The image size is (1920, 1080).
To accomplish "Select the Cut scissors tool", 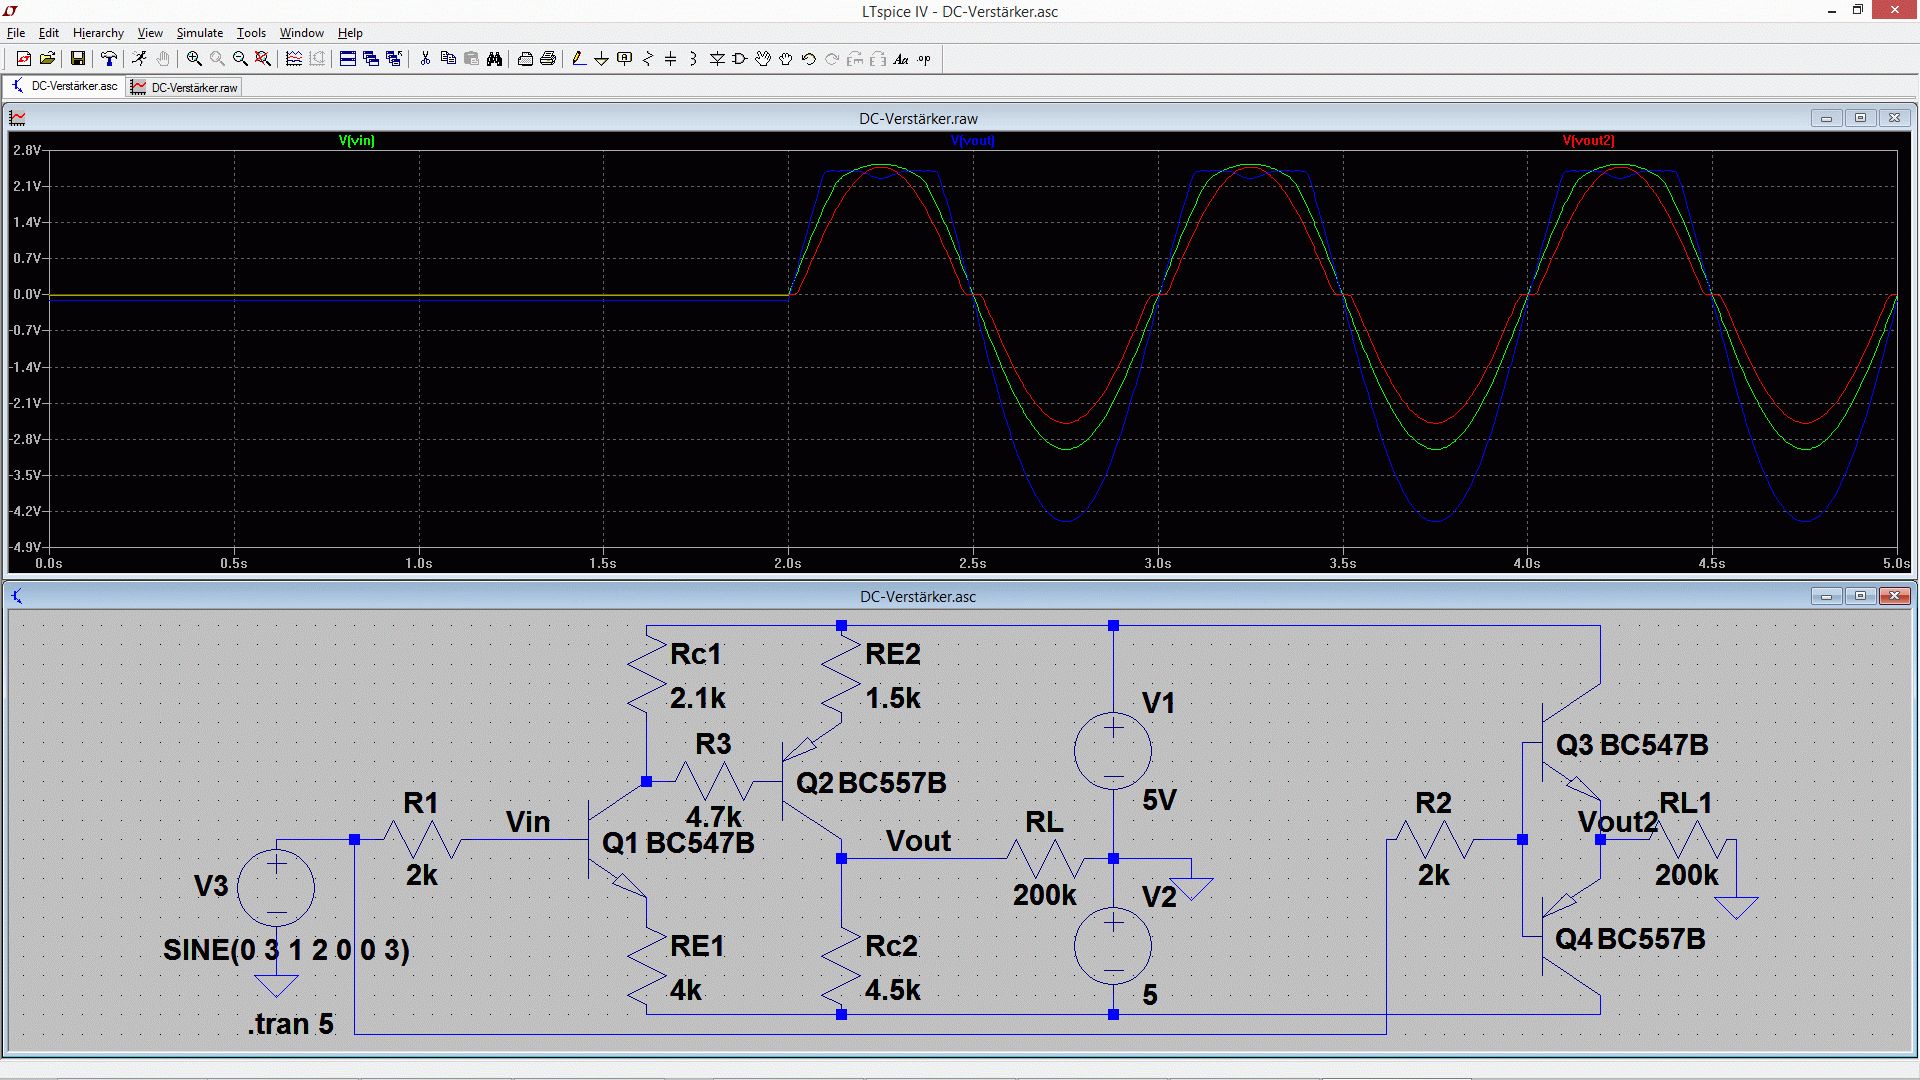I will (425, 59).
